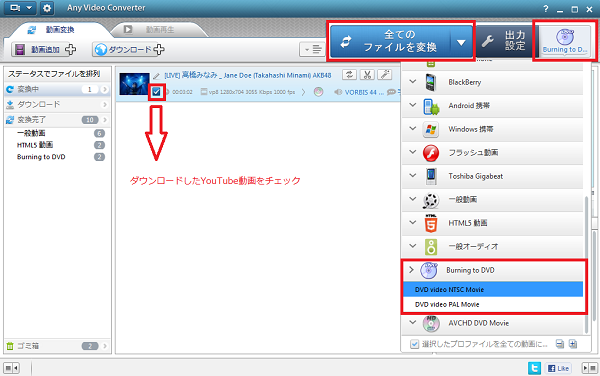Viewport: 600px width, 376px height.
Task: Select DVD video NTSC Movie profile
Action: point(493,290)
